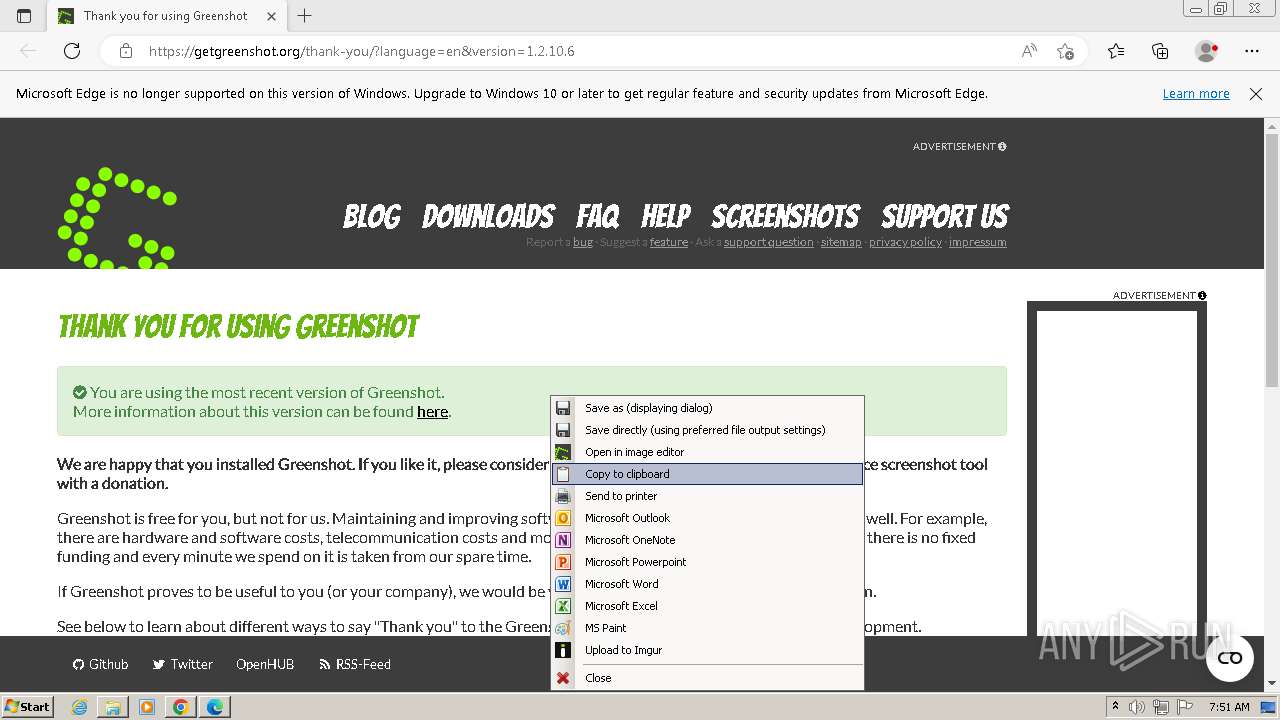The width and height of the screenshot is (1280, 720).
Task: Click the Save directly floppy icon
Action: [x=563, y=430]
